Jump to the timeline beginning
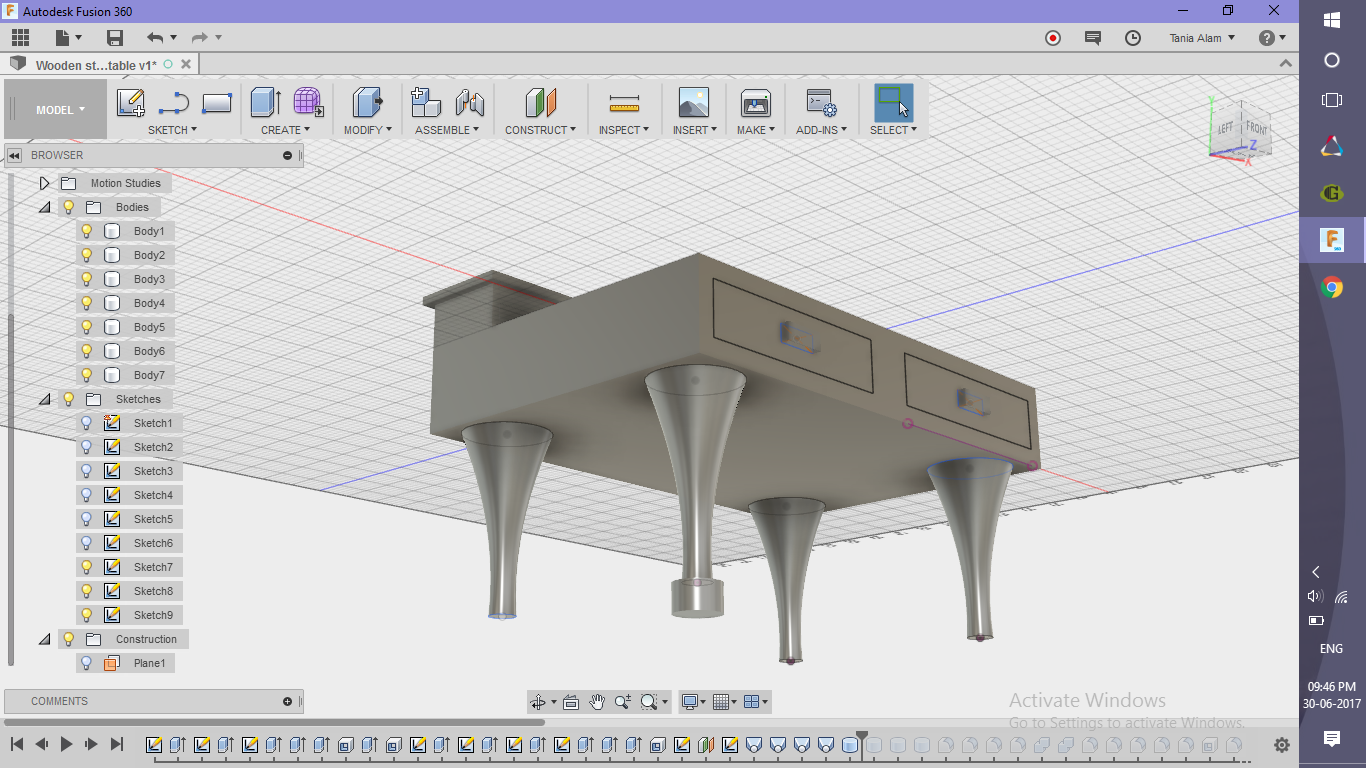 point(17,744)
